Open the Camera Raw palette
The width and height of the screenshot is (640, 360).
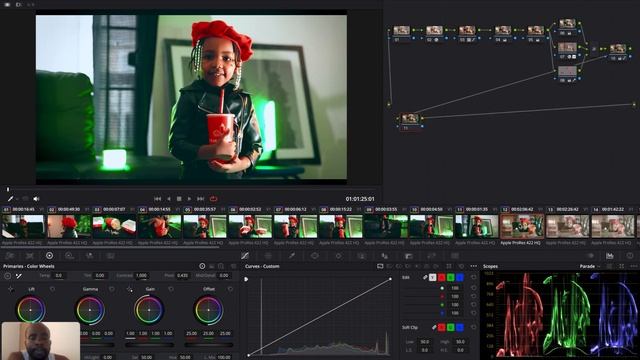point(10,256)
